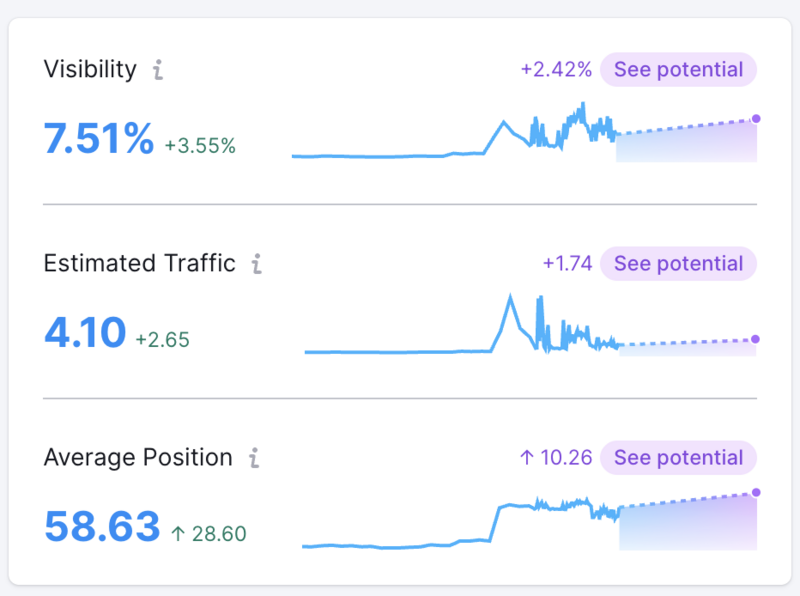Click the 10.26 potential position gain

point(556,458)
